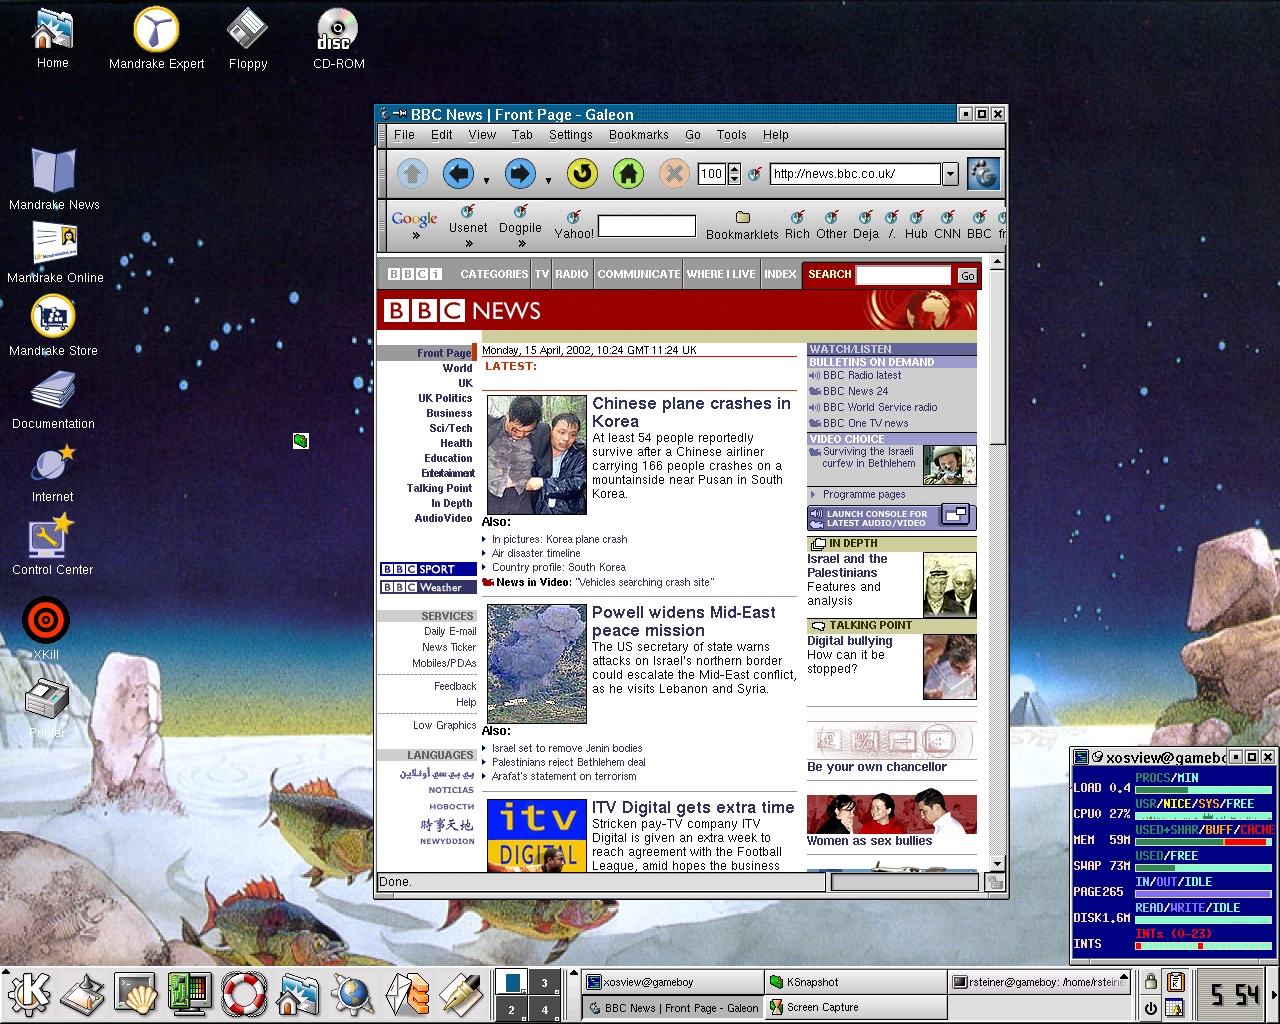Open the Mandrake Store desktop icon
The width and height of the screenshot is (1280, 1024).
[53, 326]
